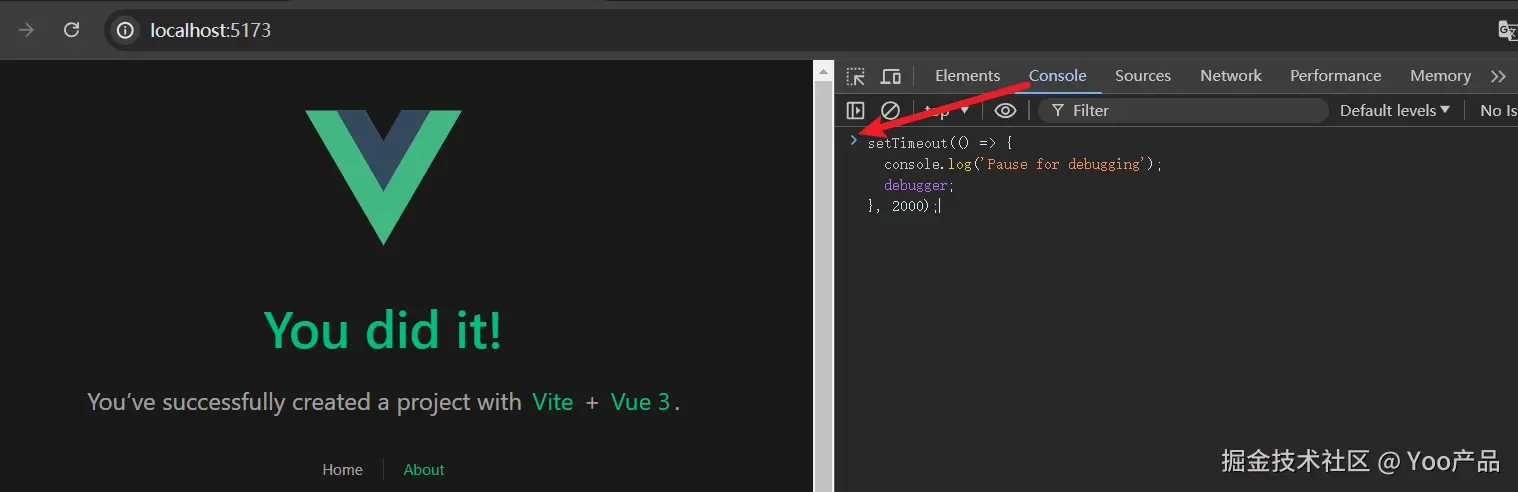
Task: Switch to the Performance tab
Action: coord(1335,76)
